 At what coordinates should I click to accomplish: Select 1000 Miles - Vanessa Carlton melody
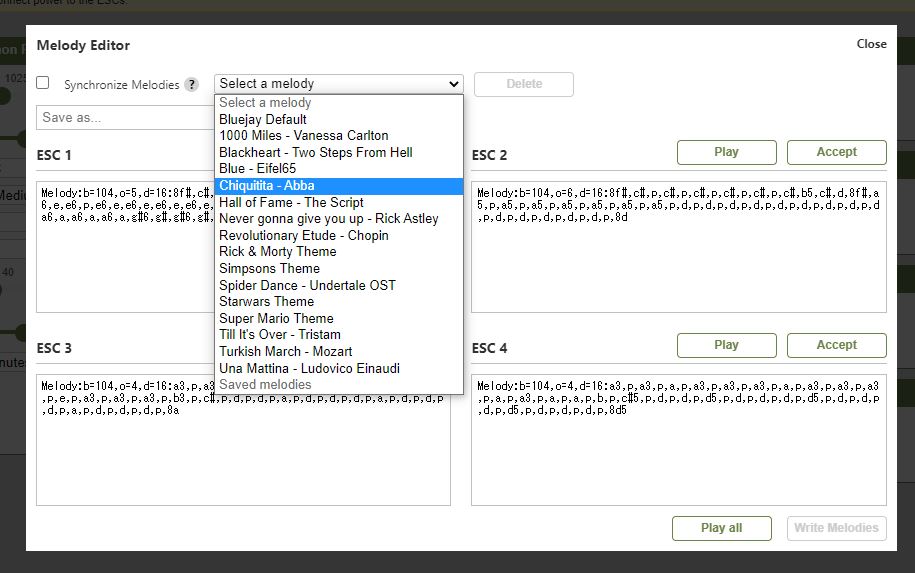click(x=339, y=136)
